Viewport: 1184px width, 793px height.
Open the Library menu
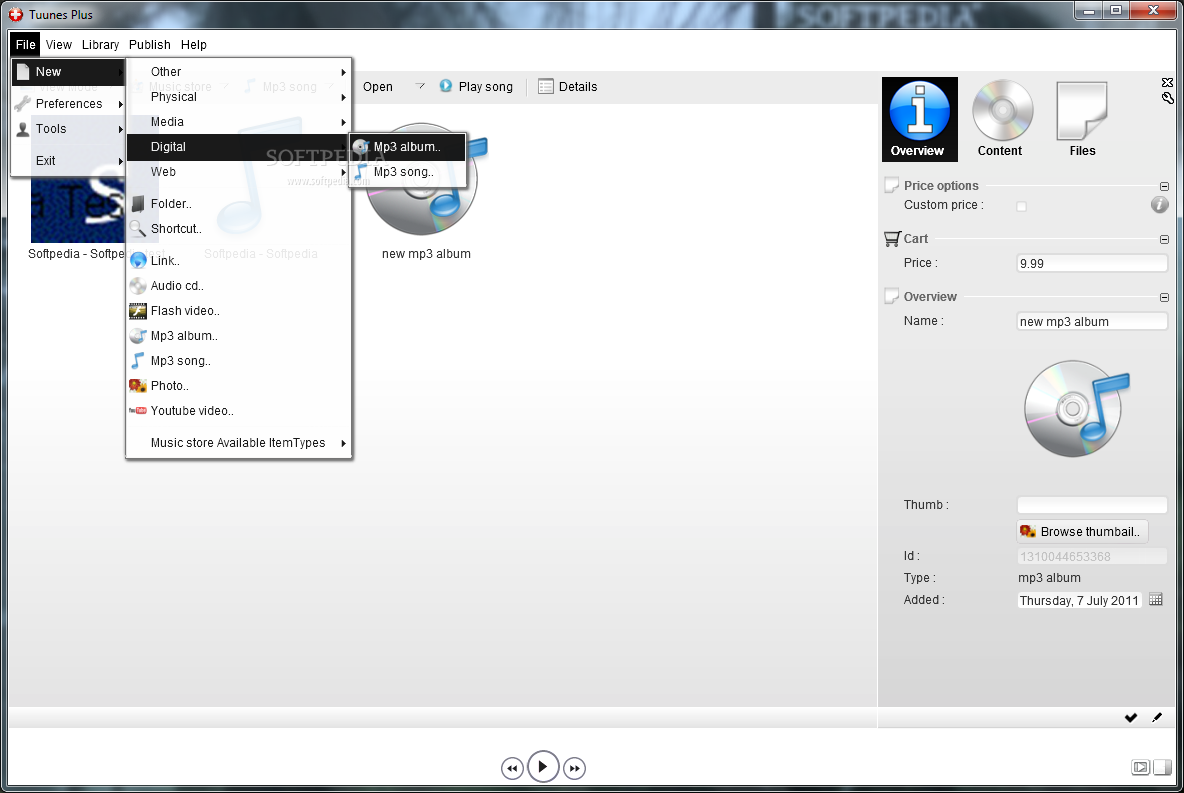pyautogui.click(x=100, y=45)
